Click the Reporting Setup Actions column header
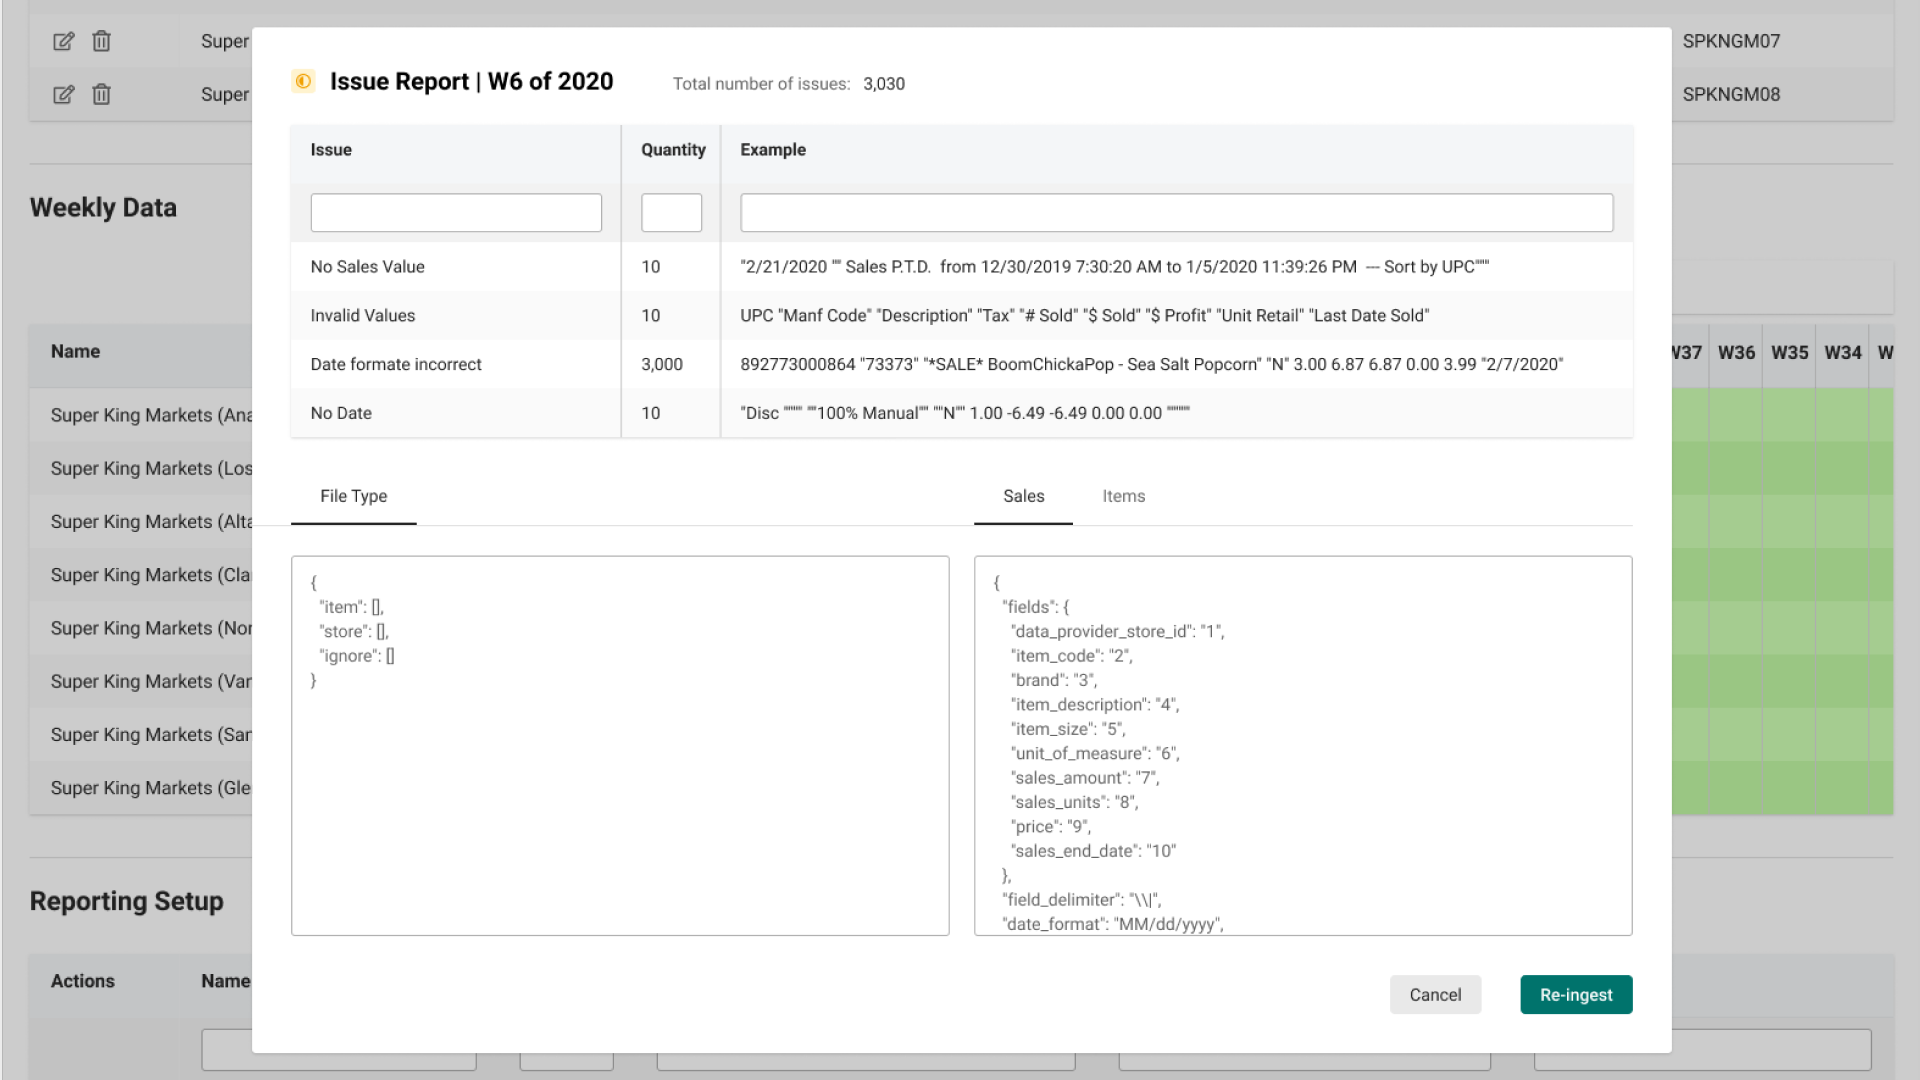 [83, 982]
